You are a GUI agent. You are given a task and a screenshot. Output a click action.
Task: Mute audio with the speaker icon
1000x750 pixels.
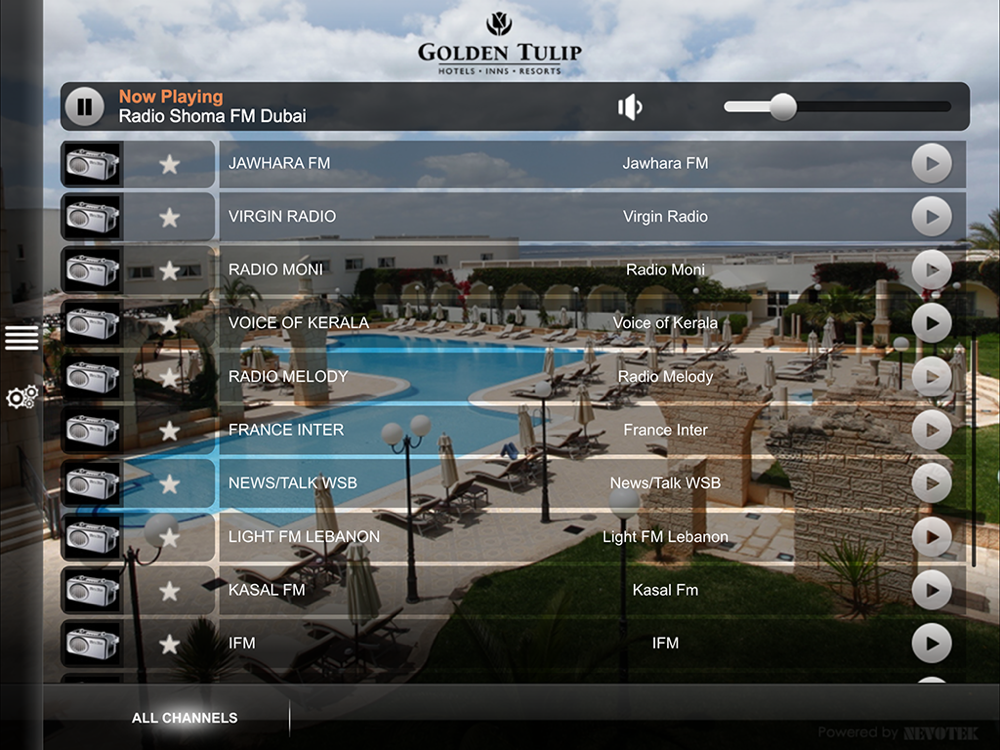point(630,107)
